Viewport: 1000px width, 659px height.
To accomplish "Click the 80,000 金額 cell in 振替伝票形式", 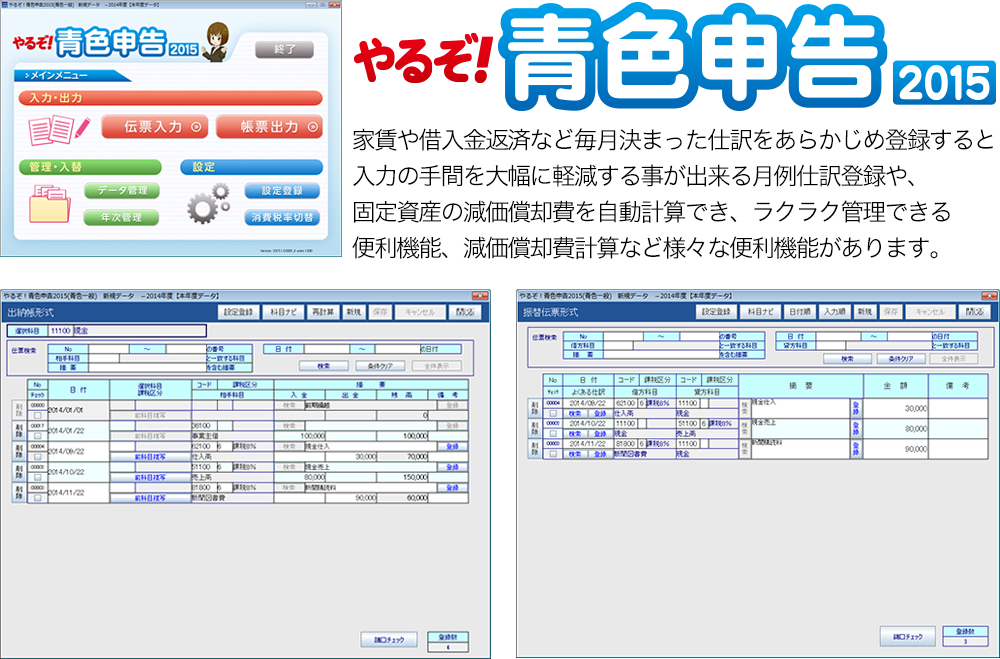I will pyautogui.click(x=895, y=429).
